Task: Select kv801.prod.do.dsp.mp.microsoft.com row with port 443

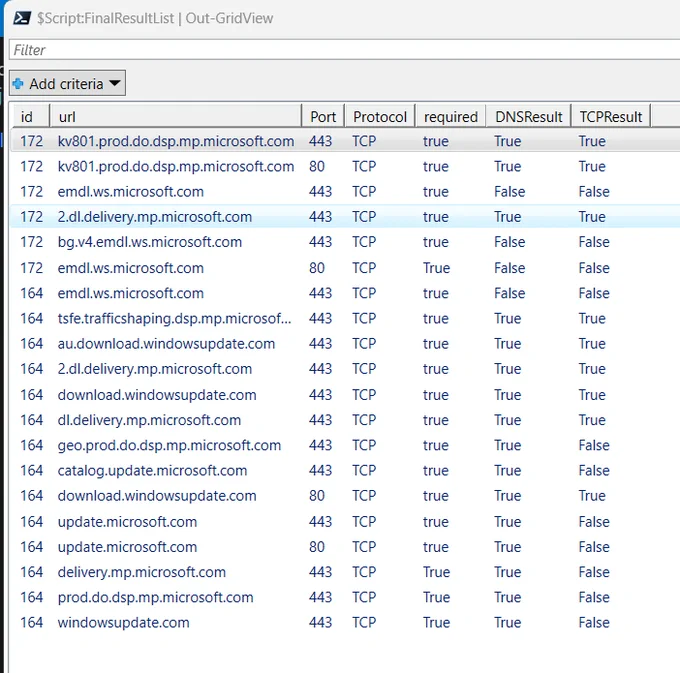Action: point(345,141)
